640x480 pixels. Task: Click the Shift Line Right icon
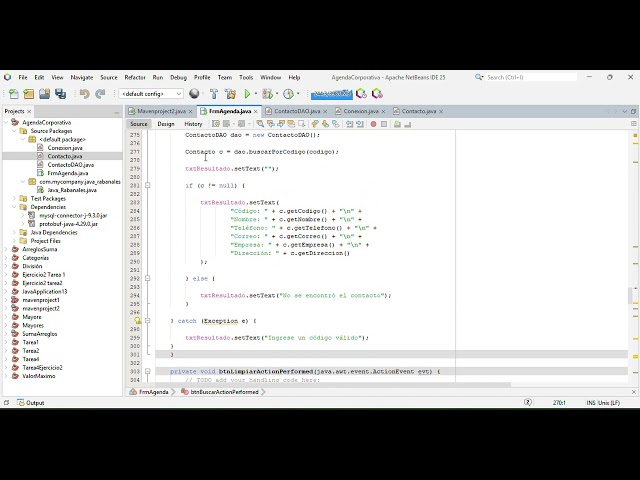tap(360, 124)
